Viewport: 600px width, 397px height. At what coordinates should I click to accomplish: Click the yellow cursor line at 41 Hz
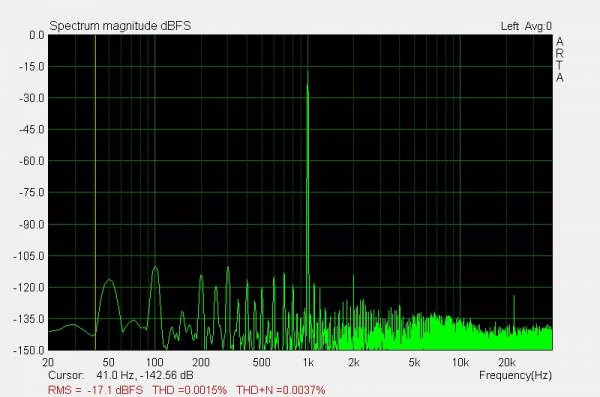(95, 191)
